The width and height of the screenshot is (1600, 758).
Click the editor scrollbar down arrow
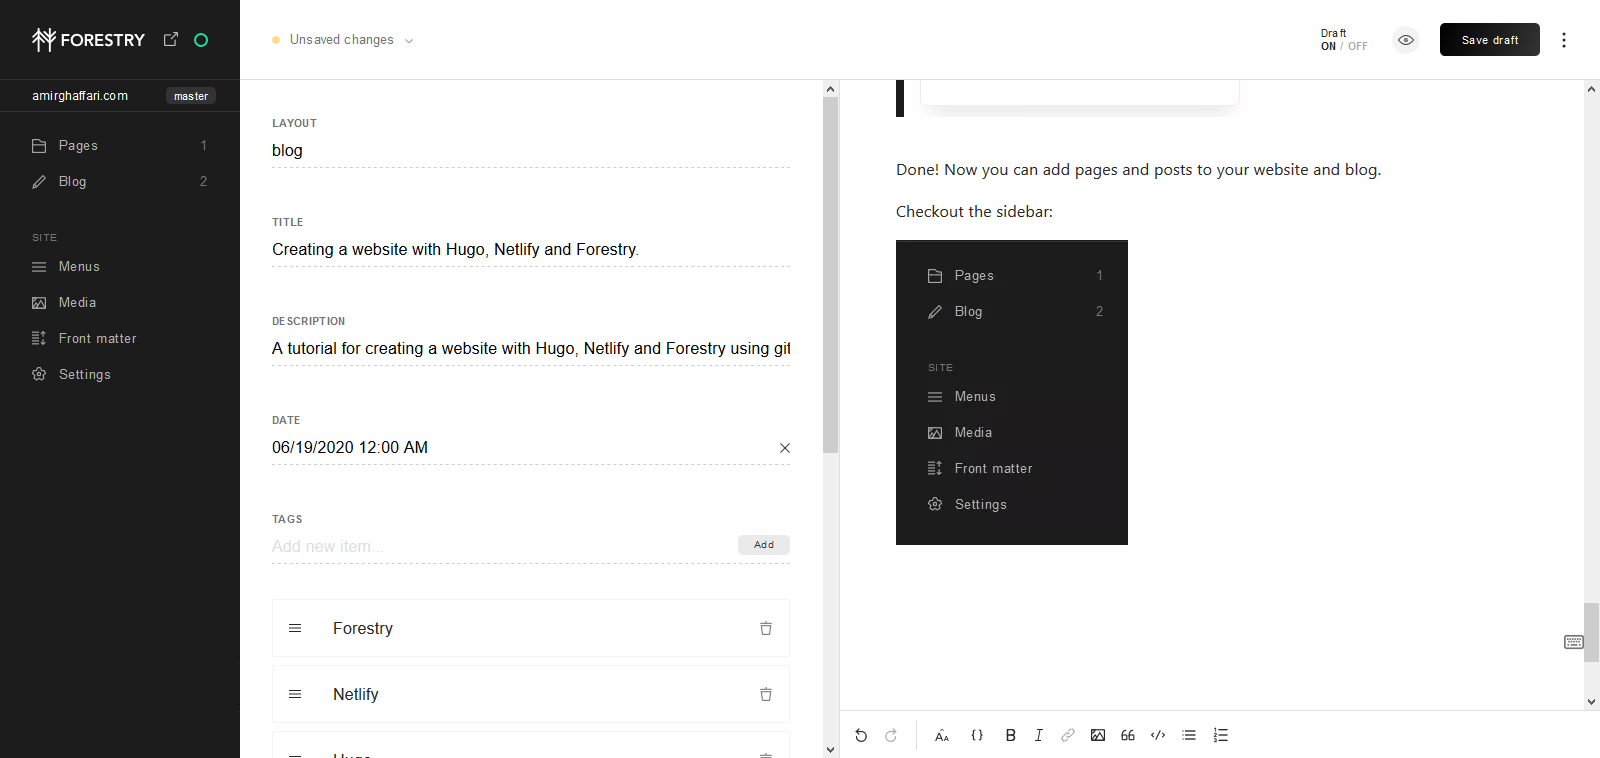point(1591,702)
